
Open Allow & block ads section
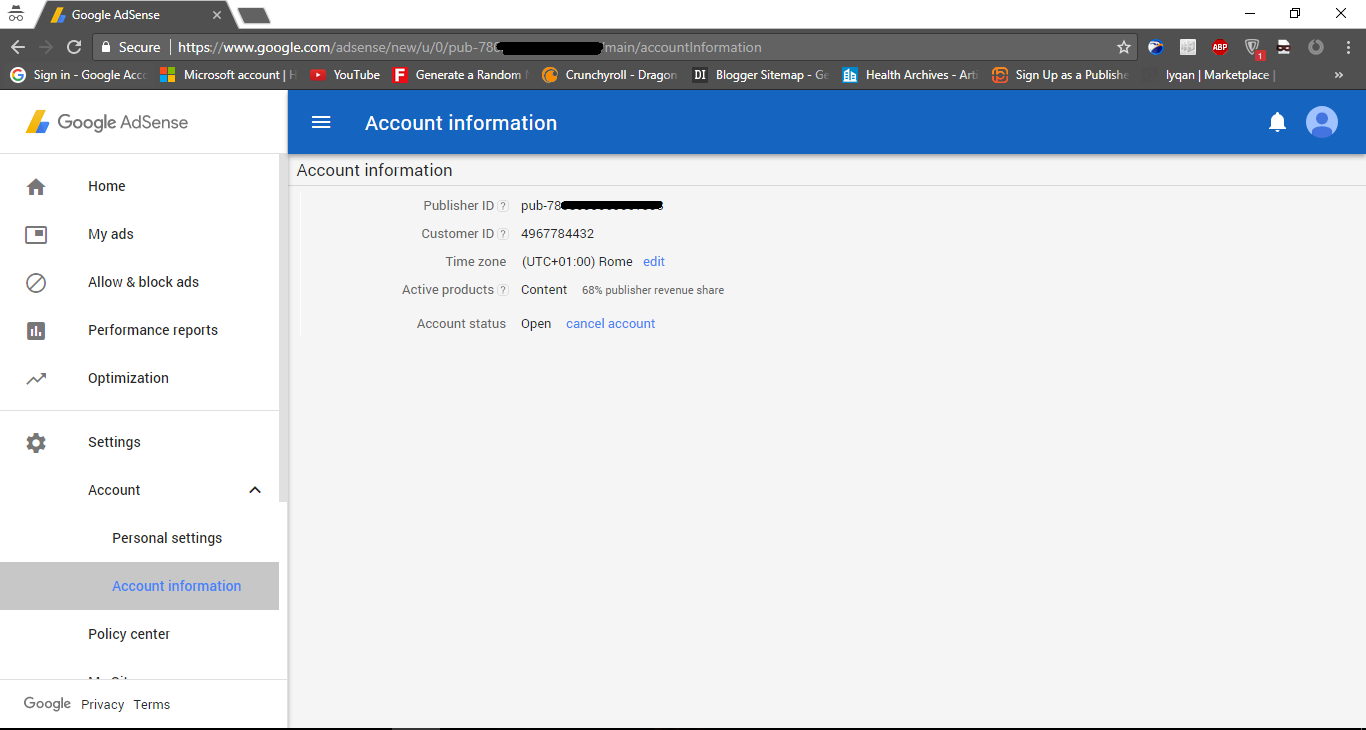(x=143, y=282)
